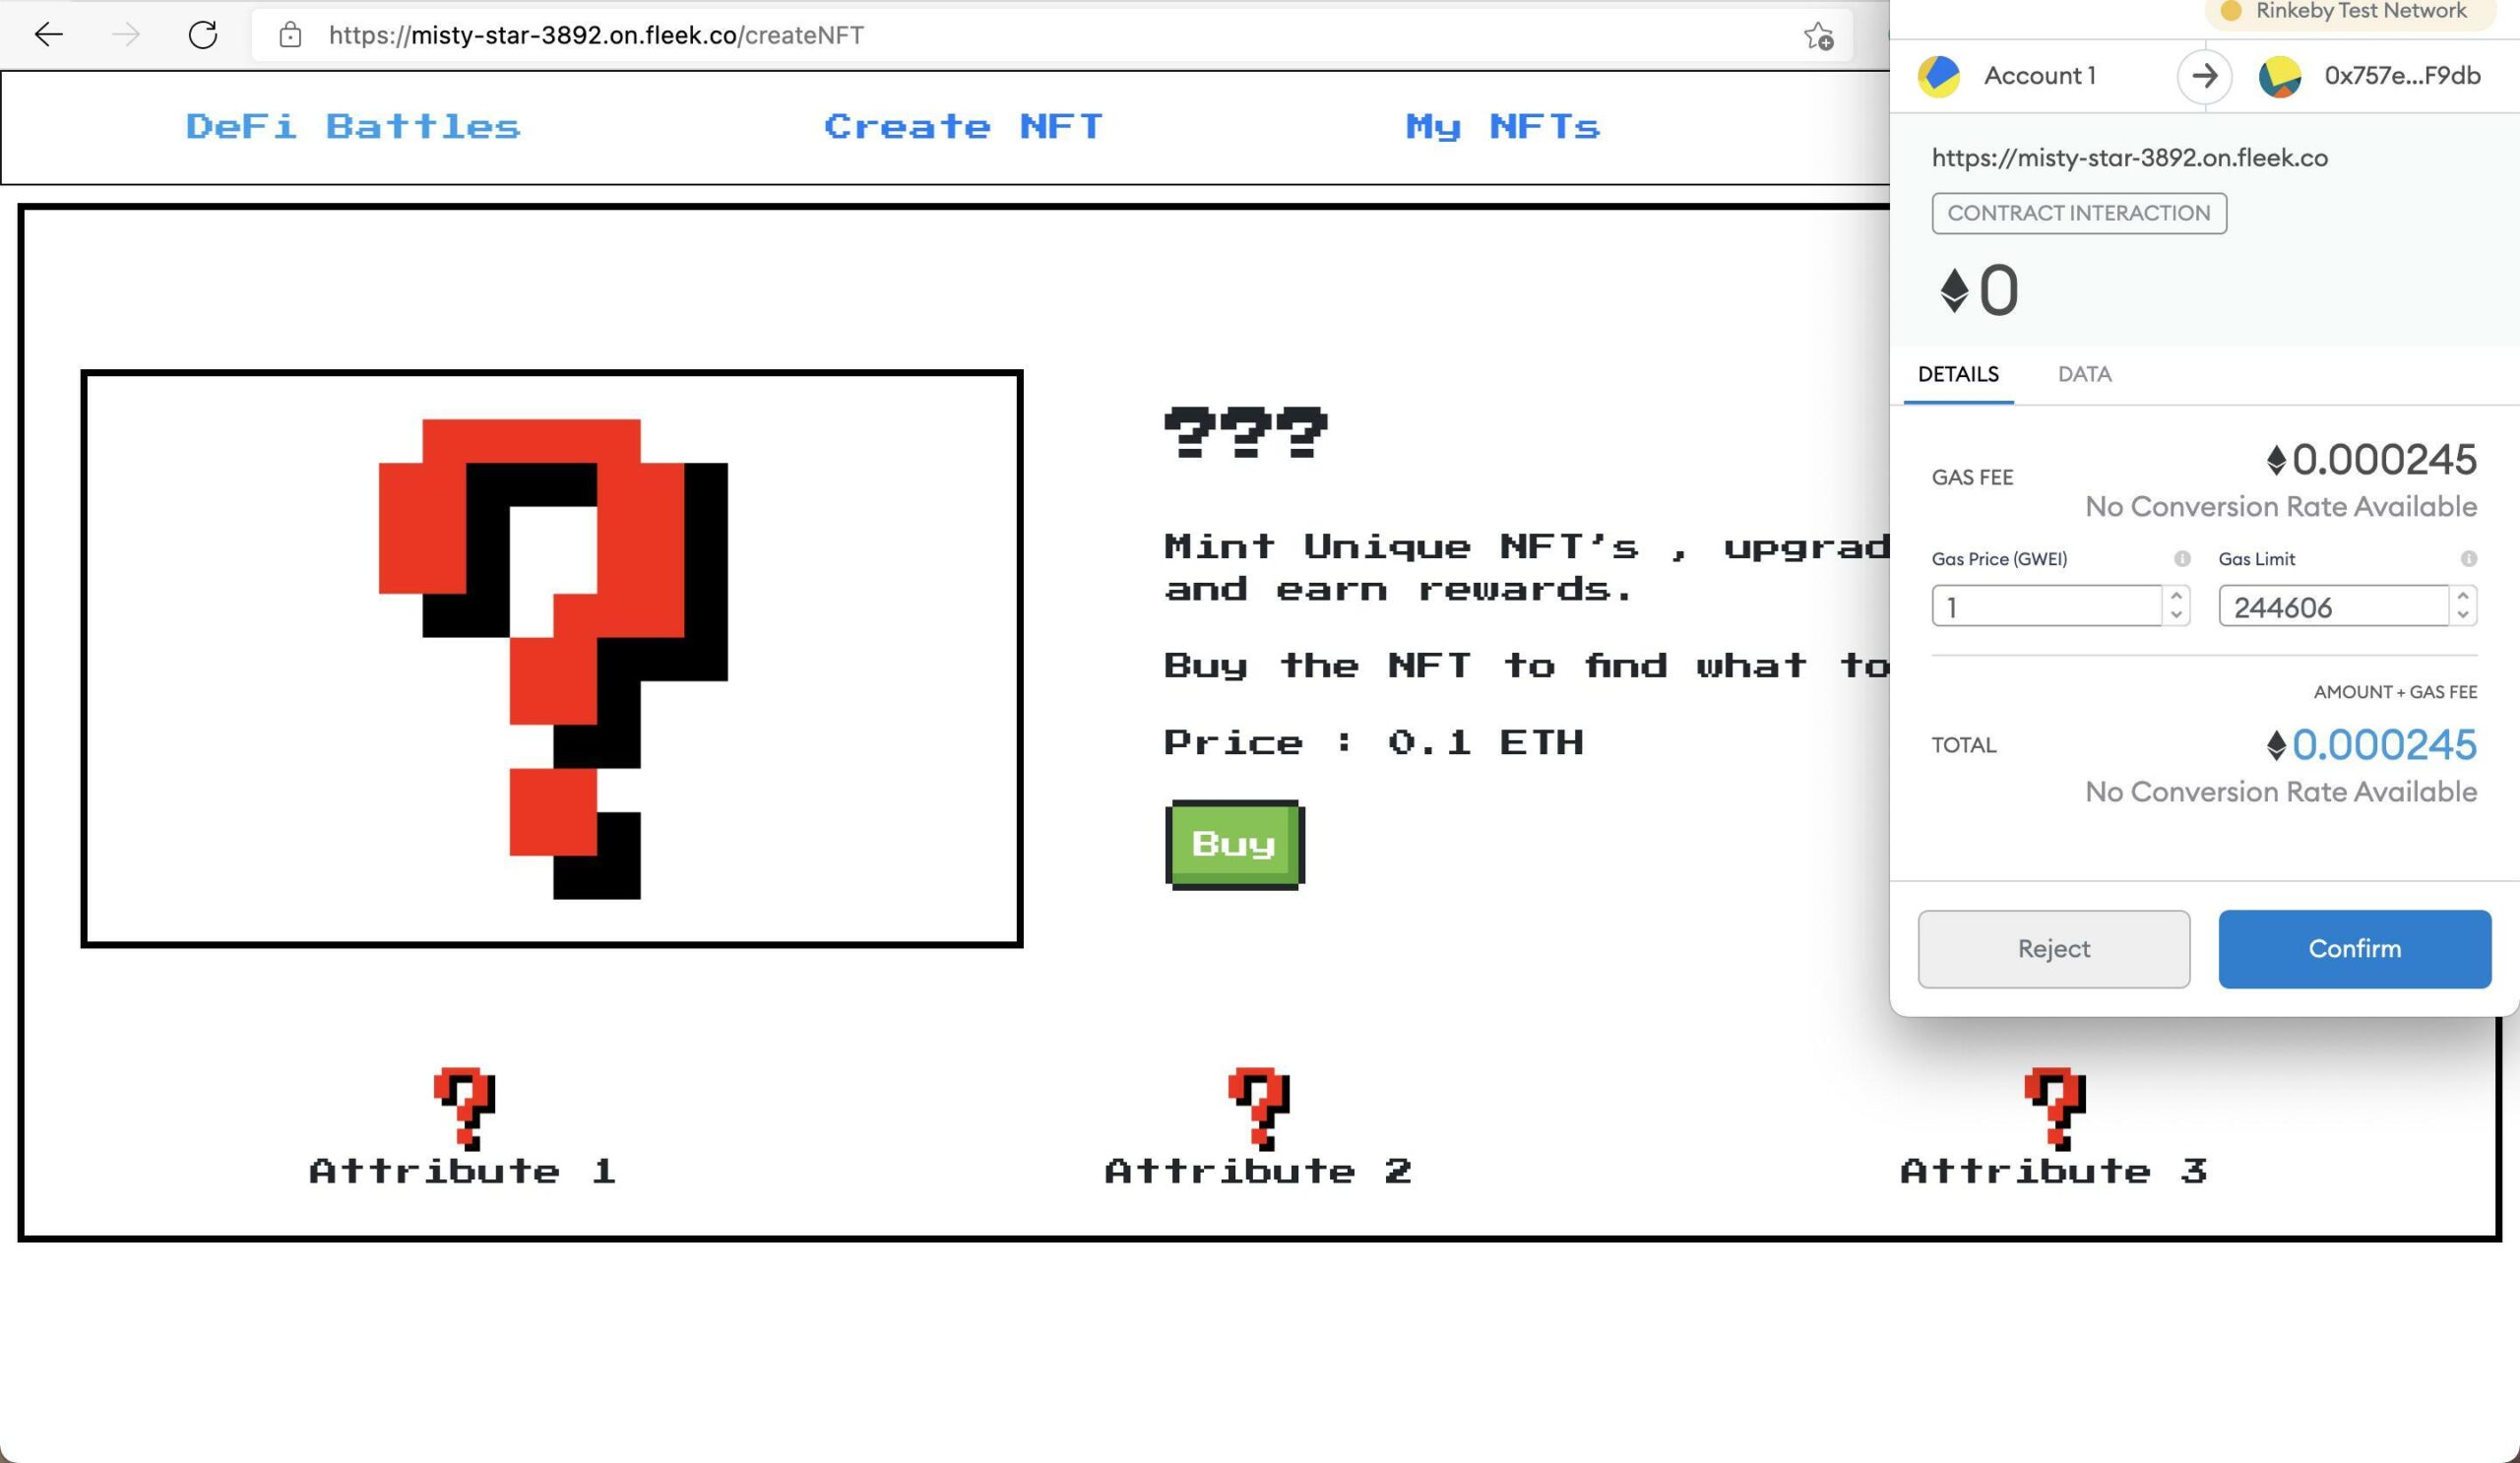Click the Account 1 avatar icon
The image size is (2520, 1463).
point(1938,76)
